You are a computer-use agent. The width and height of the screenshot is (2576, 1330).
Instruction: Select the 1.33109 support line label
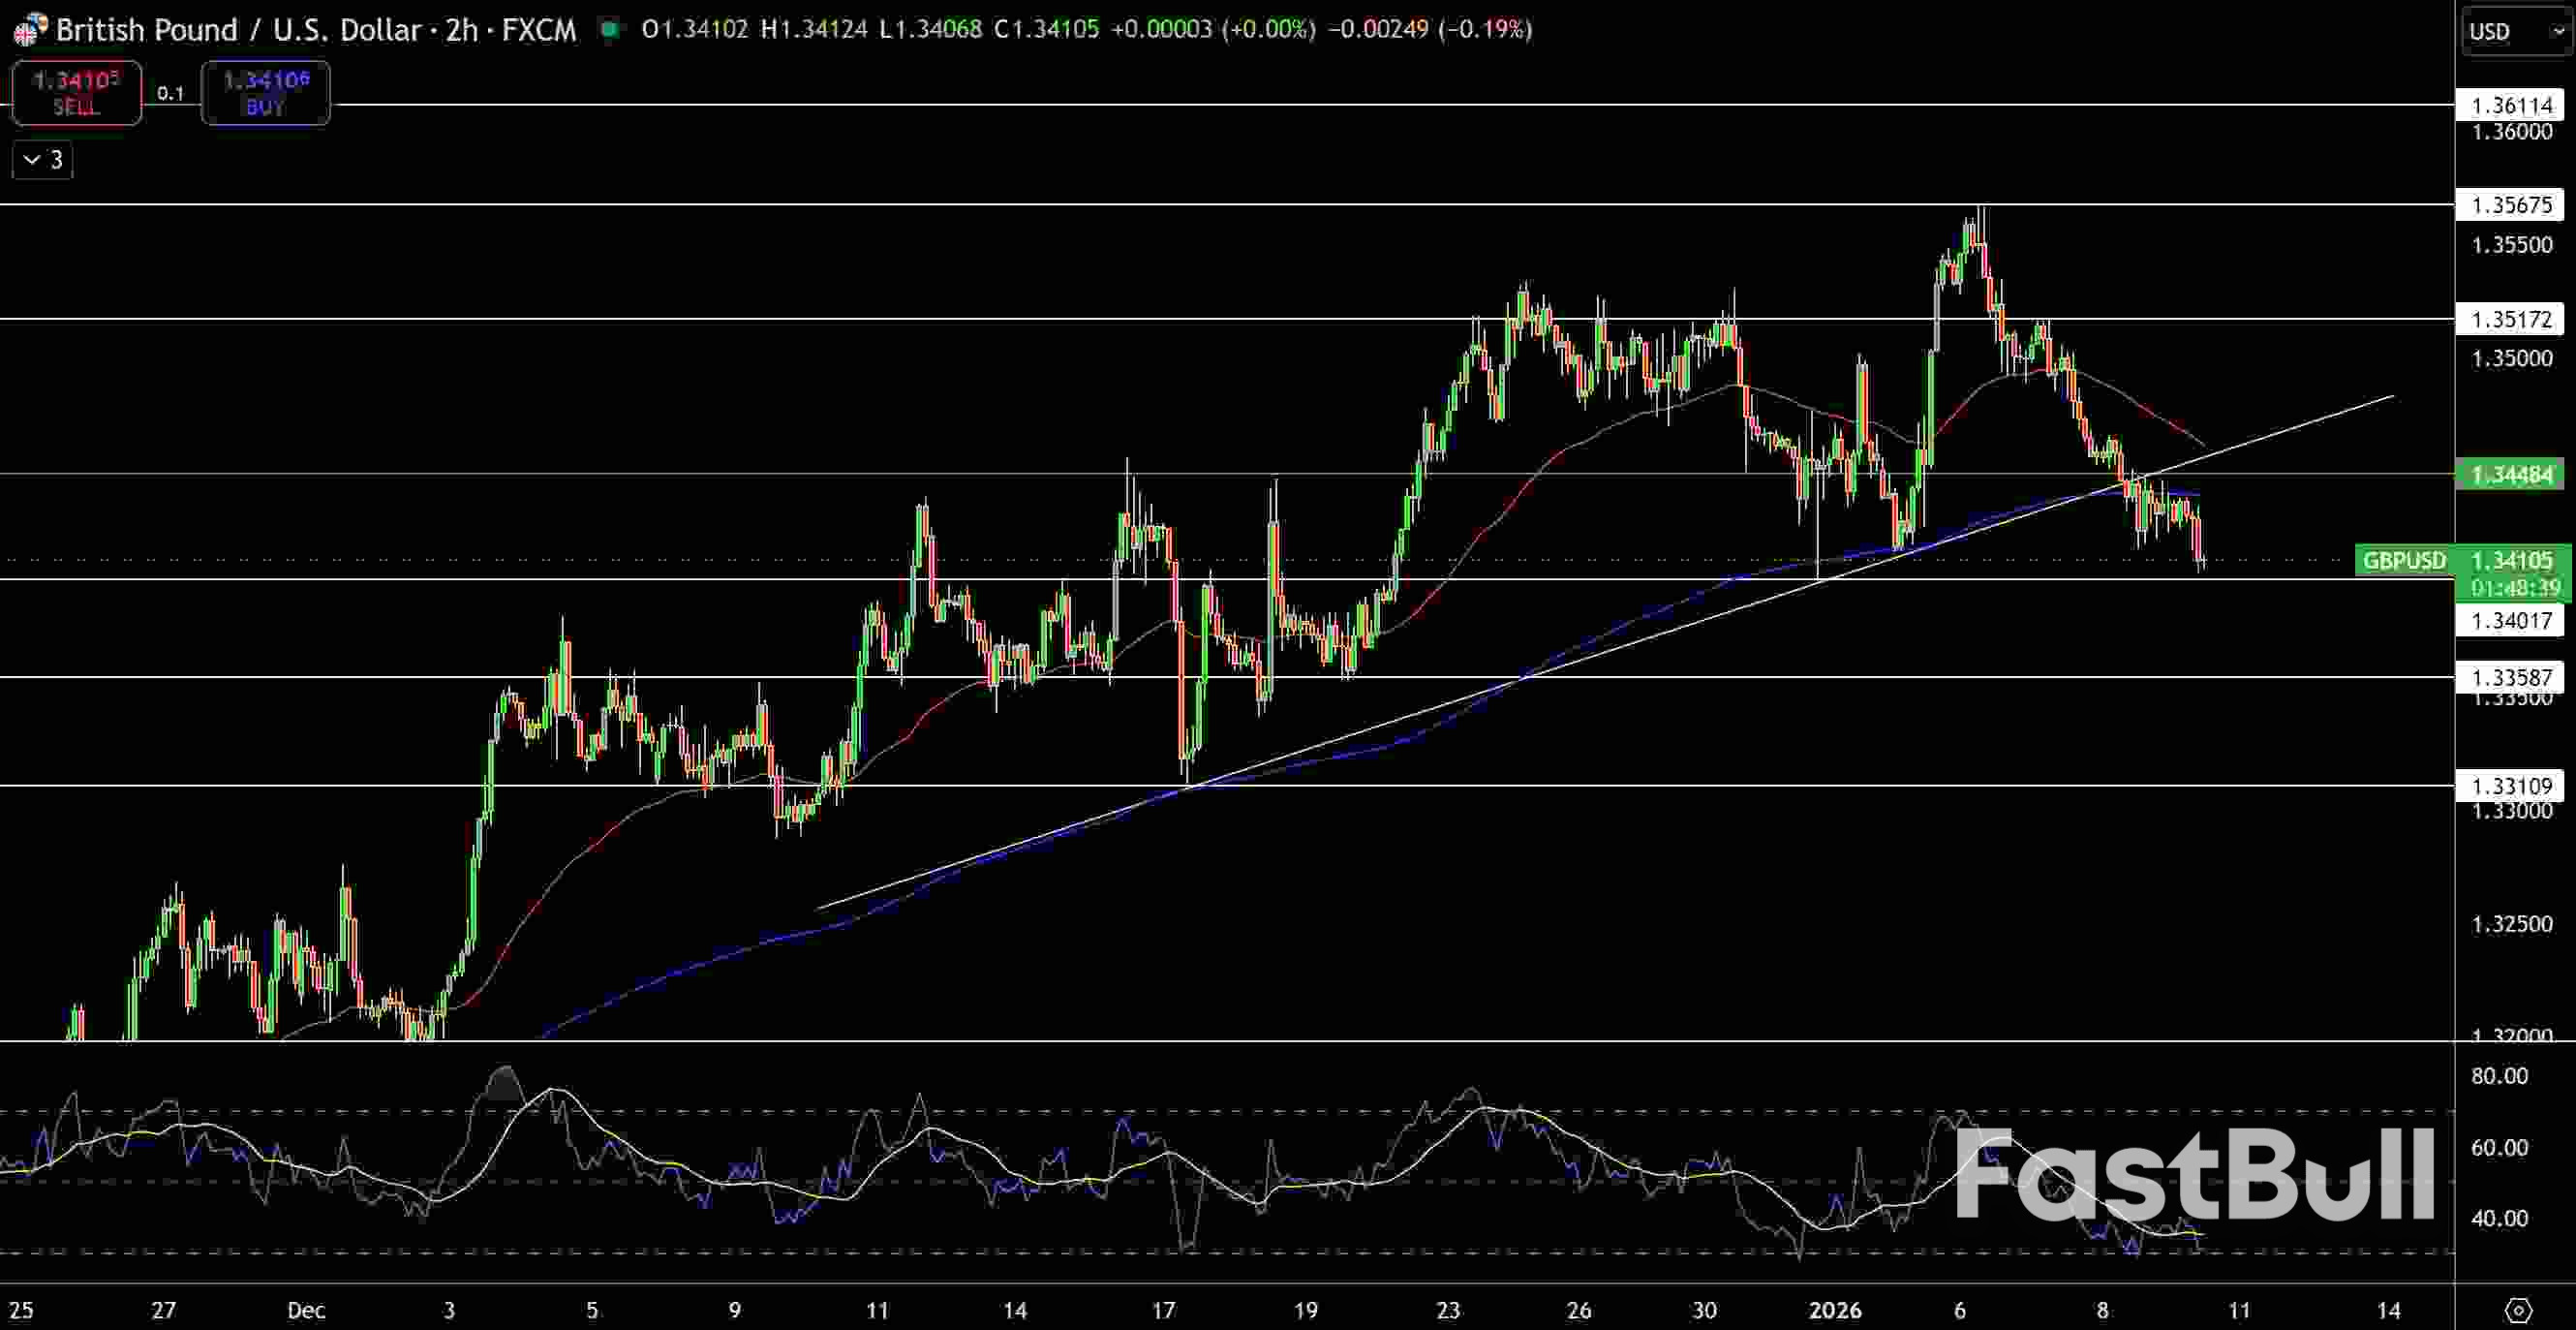tap(2510, 786)
